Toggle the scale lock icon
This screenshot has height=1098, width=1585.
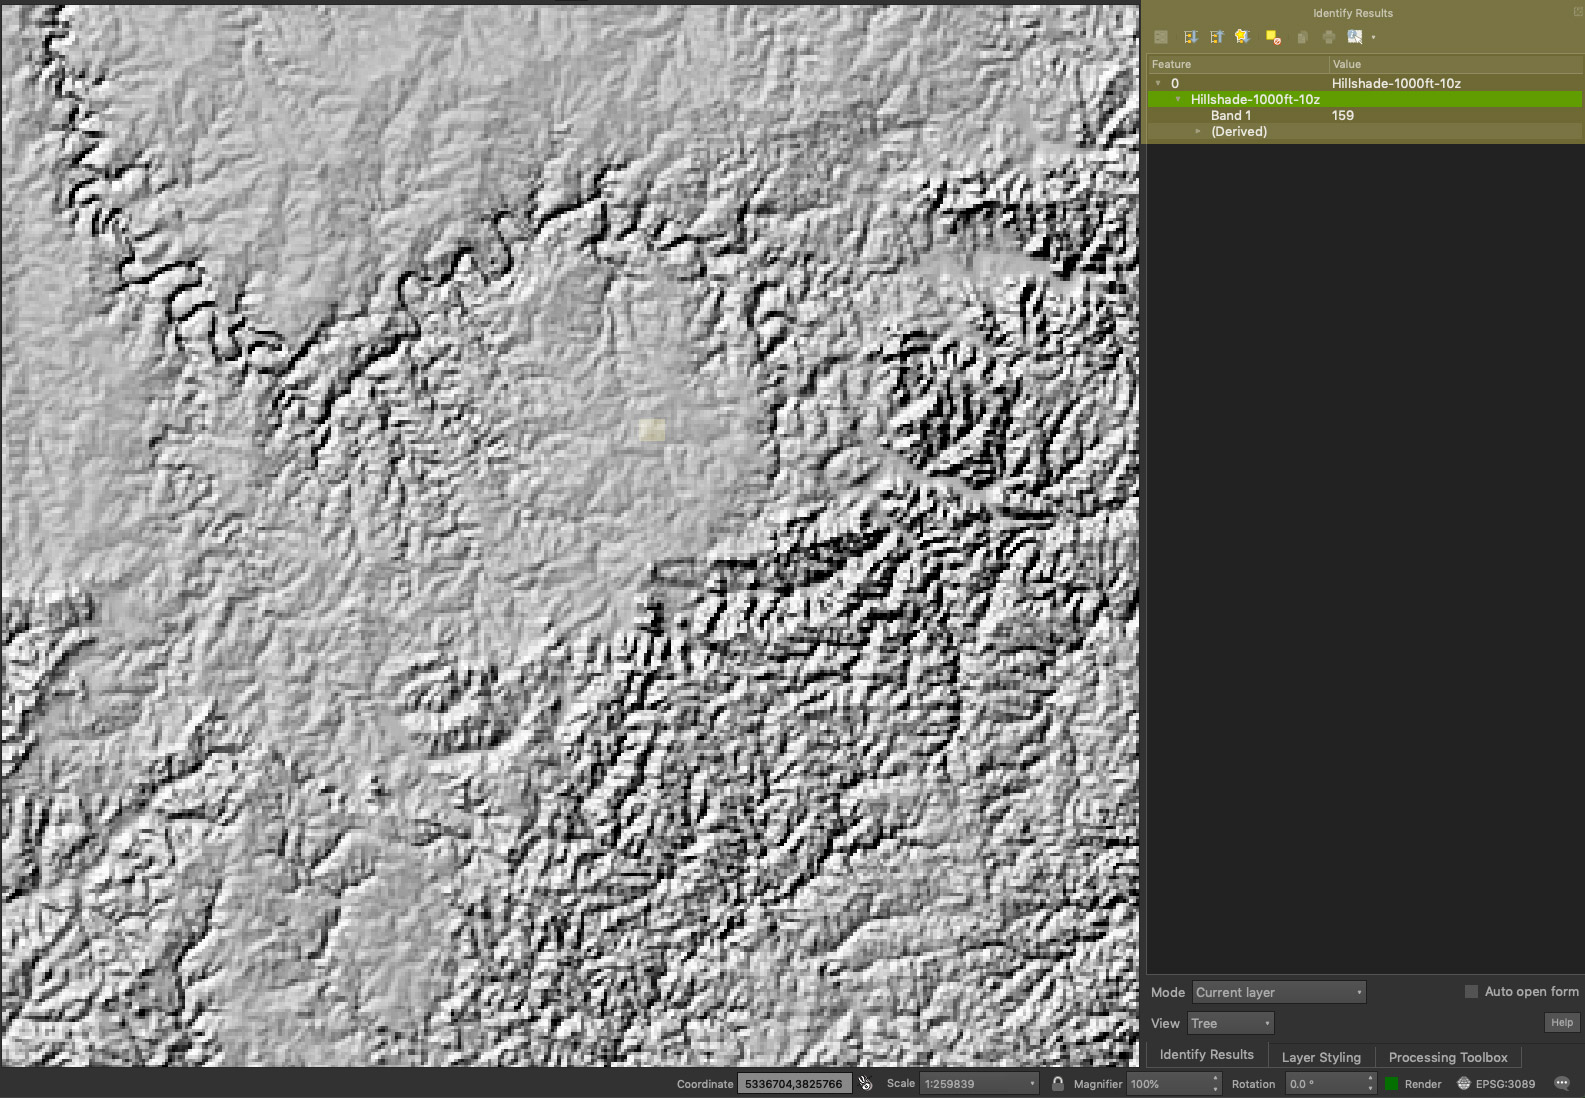tap(1057, 1083)
